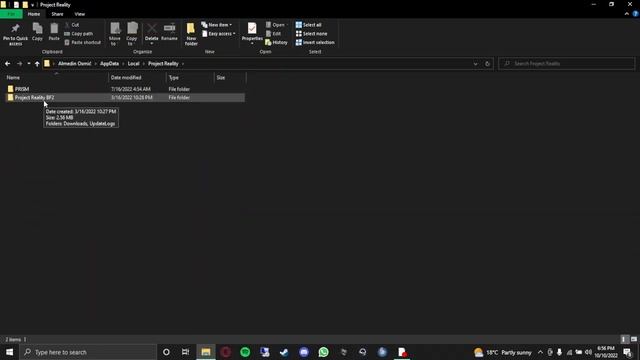The height and width of the screenshot is (360, 640).
Task: Open the Quick Access Toolbar dropdown
Action: click(32, 5)
